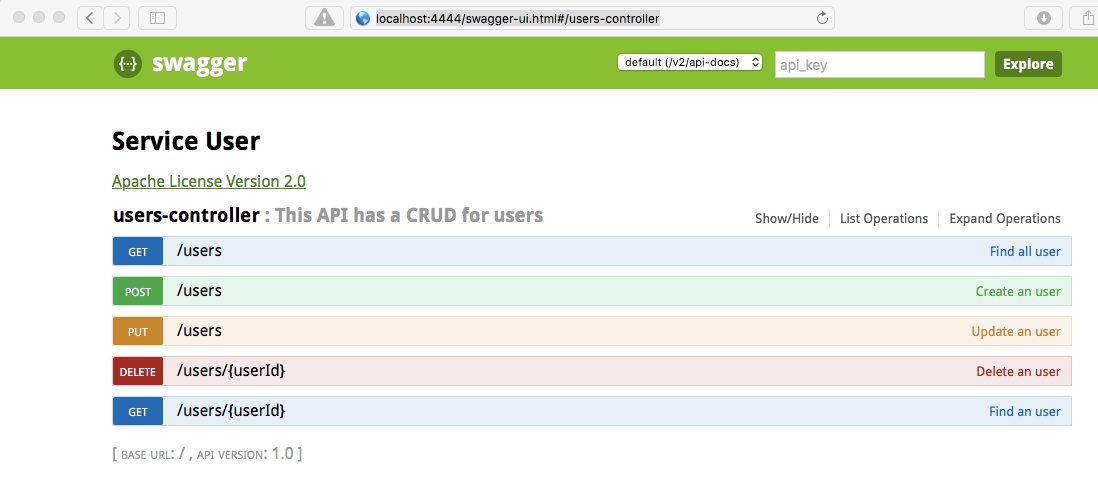Open the Apache License Version 2.0 link
The width and height of the screenshot is (1098, 501).
point(209,181)
